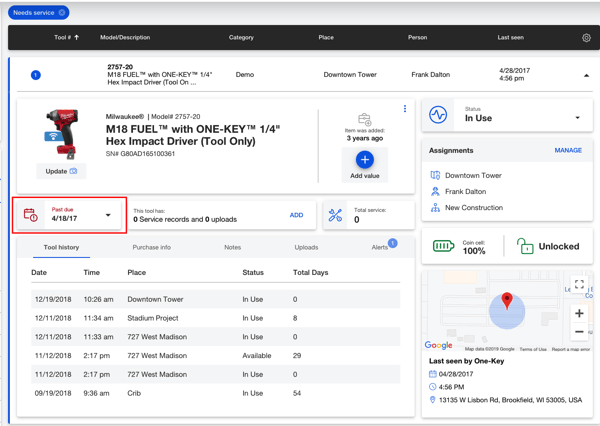
Task: Click the Total Days column header
Action: coord(310,273)
